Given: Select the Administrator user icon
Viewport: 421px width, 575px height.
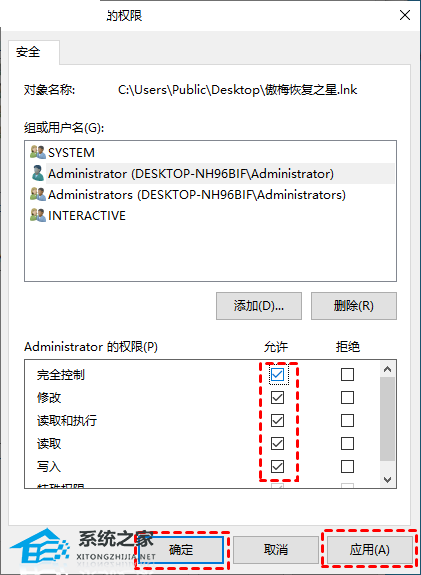Looking at the screenshot, I should pos(38,173).
